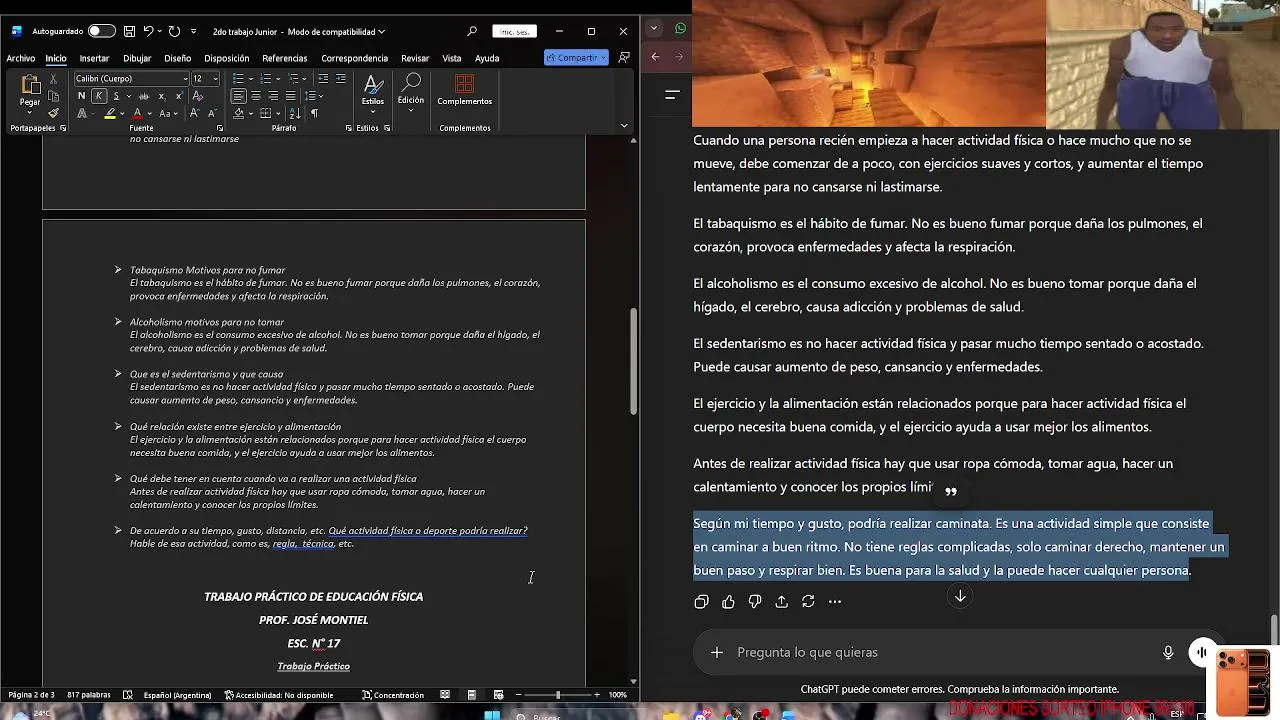Clear all text formatting
This screenshot has height=720, width=1280.
[x=198, y=96]
